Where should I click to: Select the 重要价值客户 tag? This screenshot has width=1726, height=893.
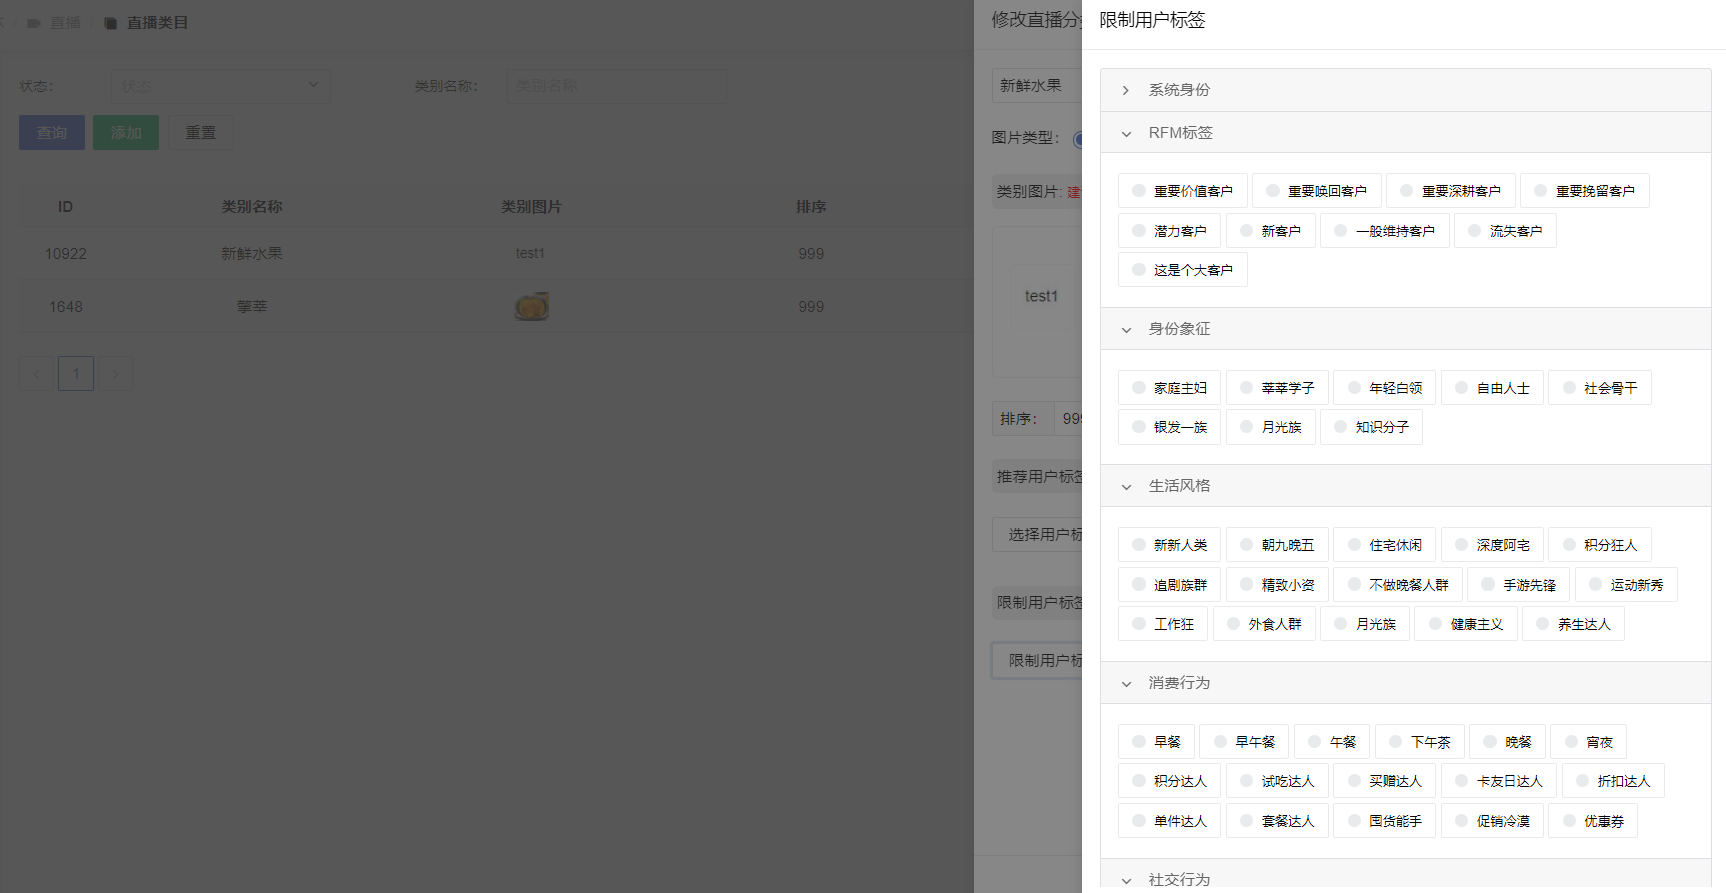click(x=1182, y=191)
